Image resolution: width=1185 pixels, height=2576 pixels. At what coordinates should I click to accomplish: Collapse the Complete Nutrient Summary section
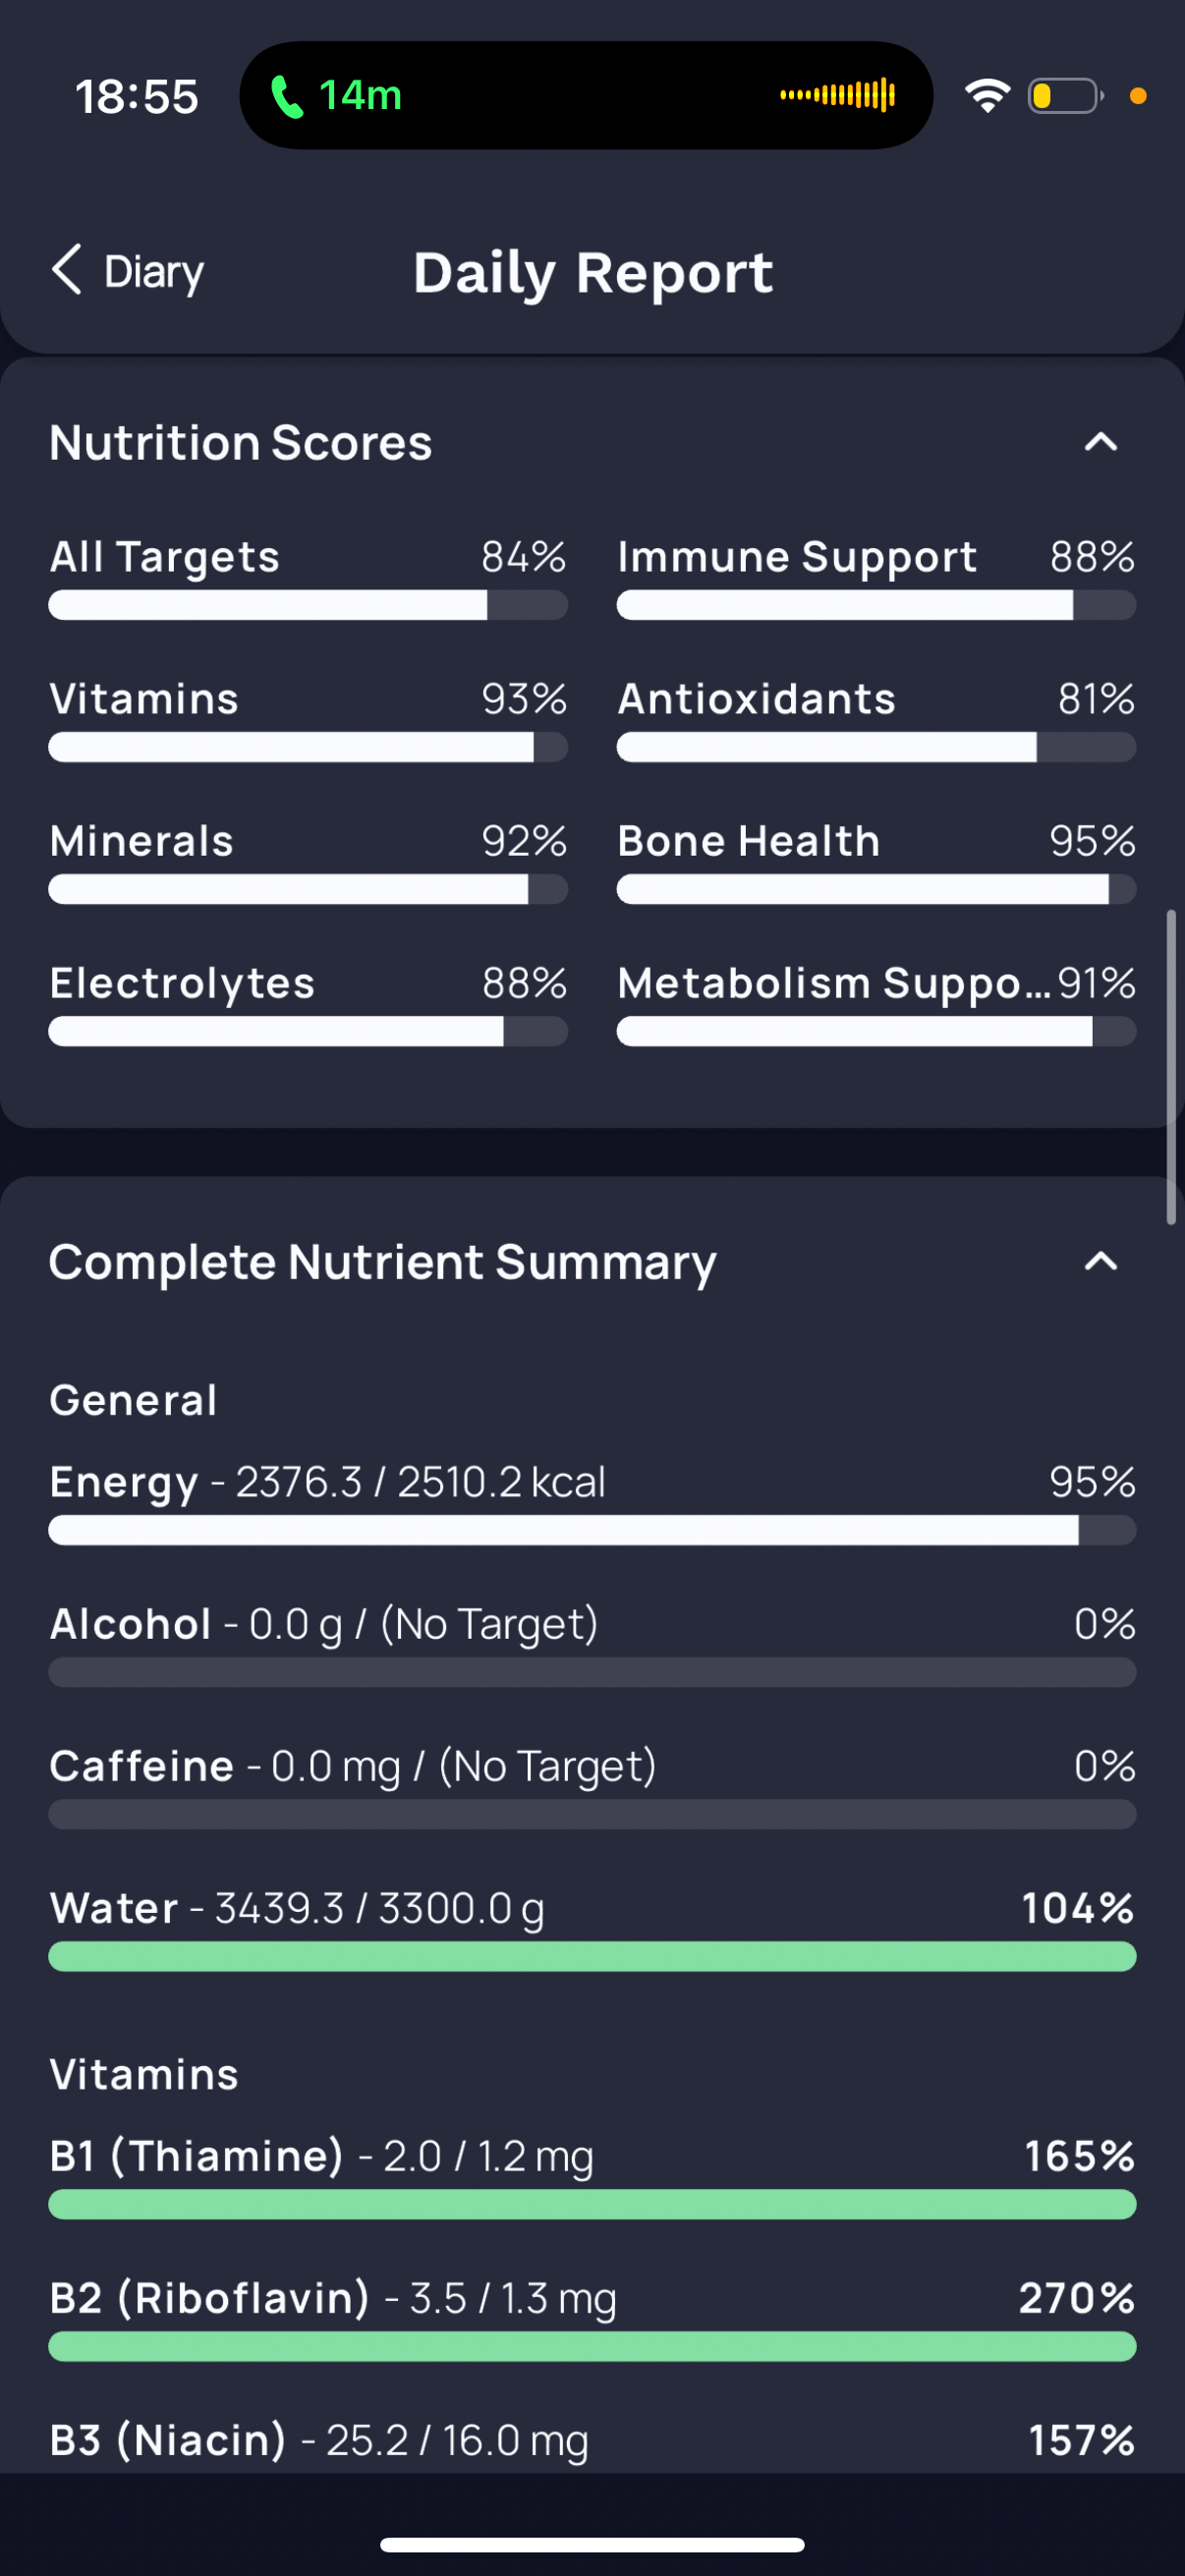pyautogui.click(x=1101, y=1261)
